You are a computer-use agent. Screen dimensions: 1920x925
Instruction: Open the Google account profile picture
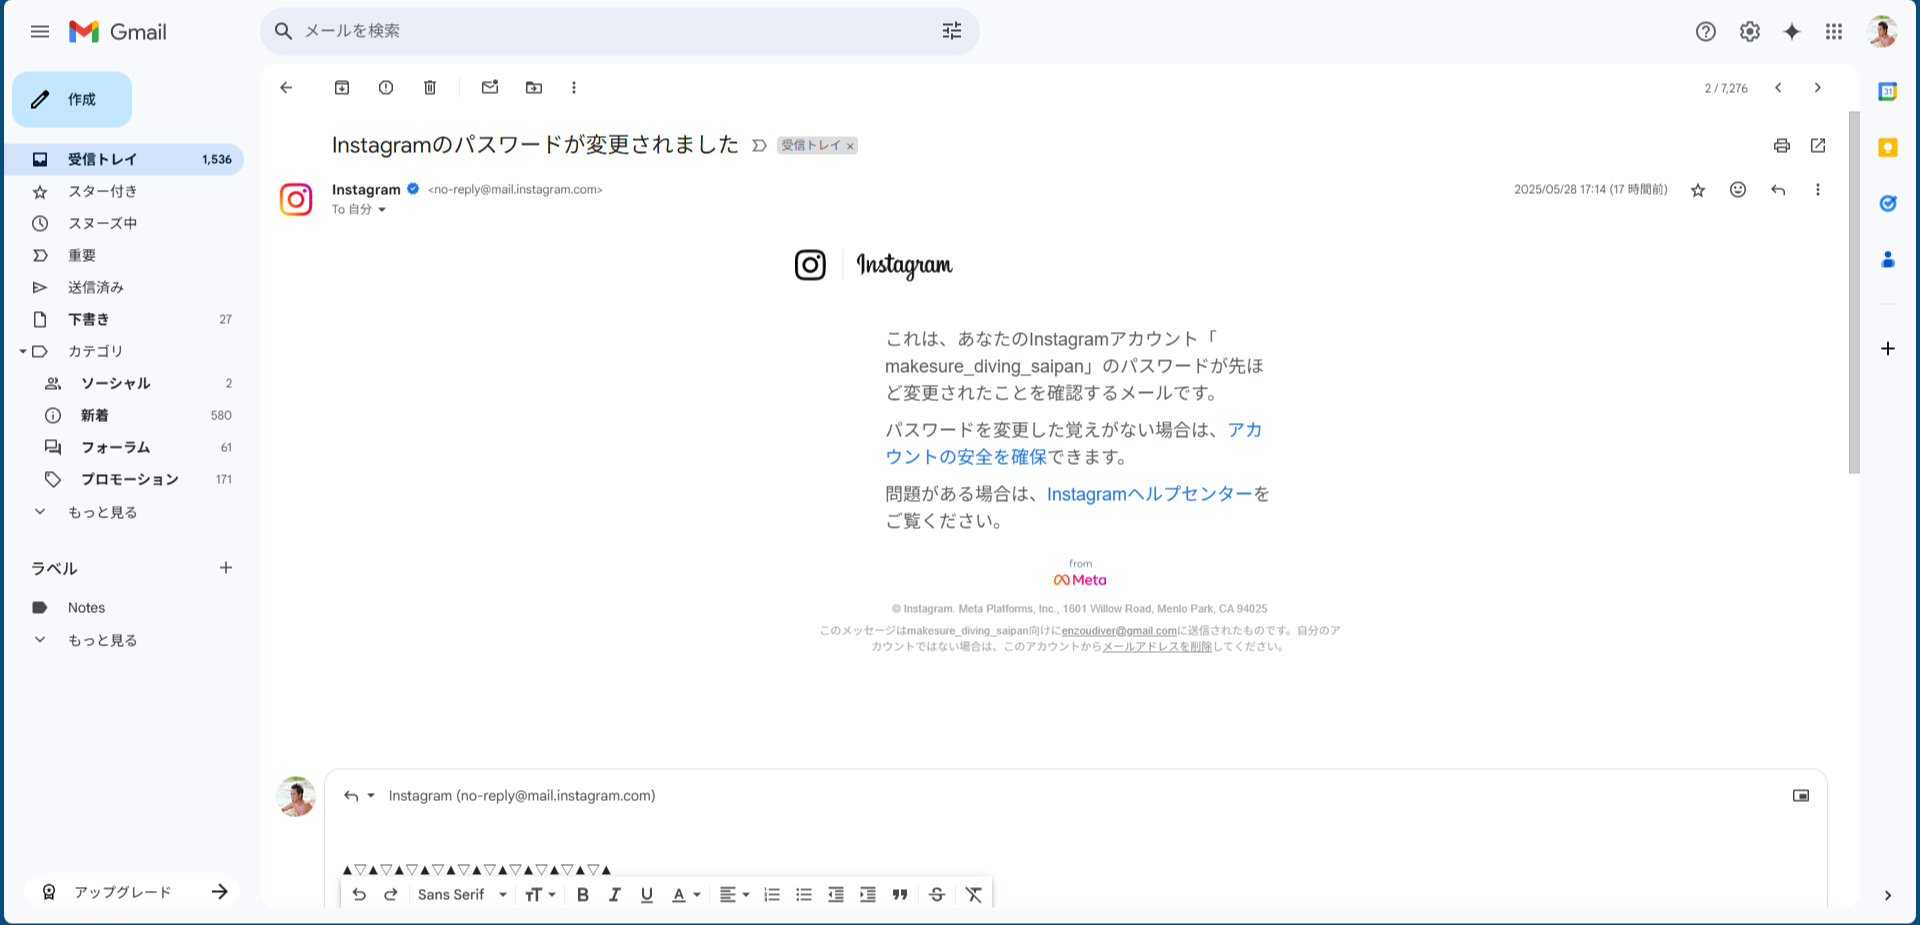click(x=1882, y=32)
